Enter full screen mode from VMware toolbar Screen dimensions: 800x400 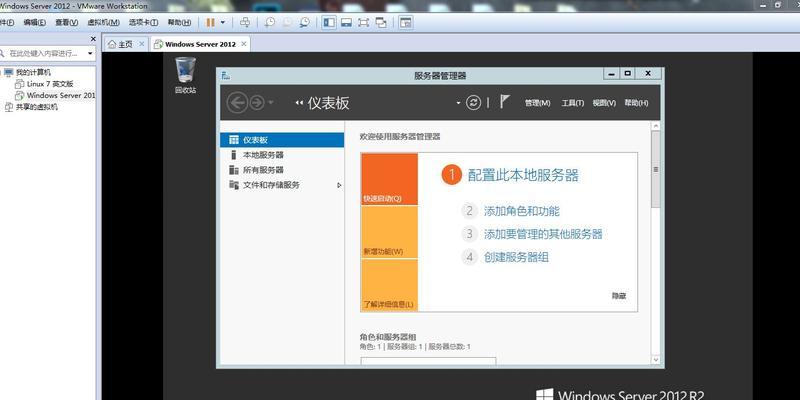pos(363,22)
